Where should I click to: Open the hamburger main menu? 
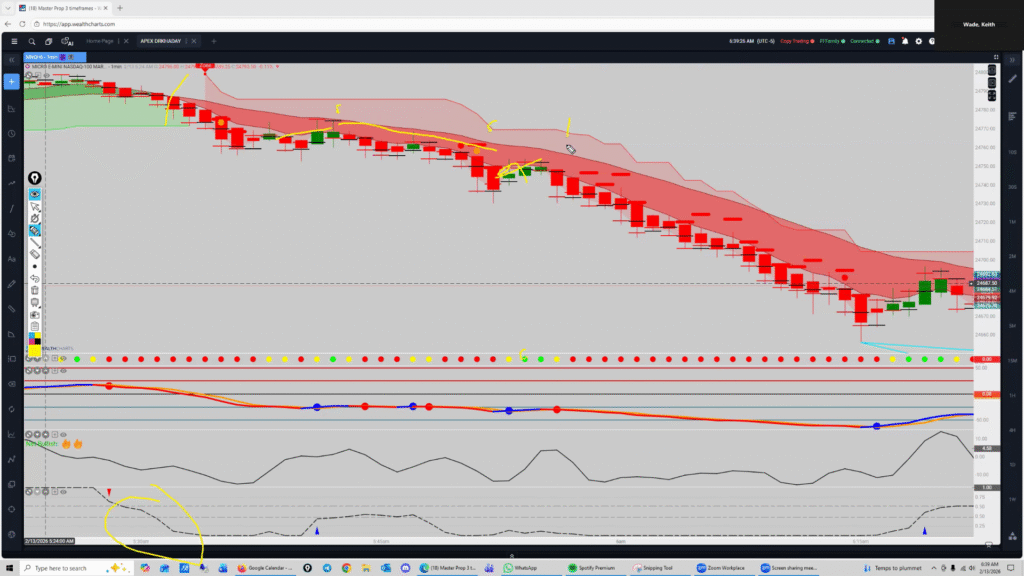click(x=13, y=41)
